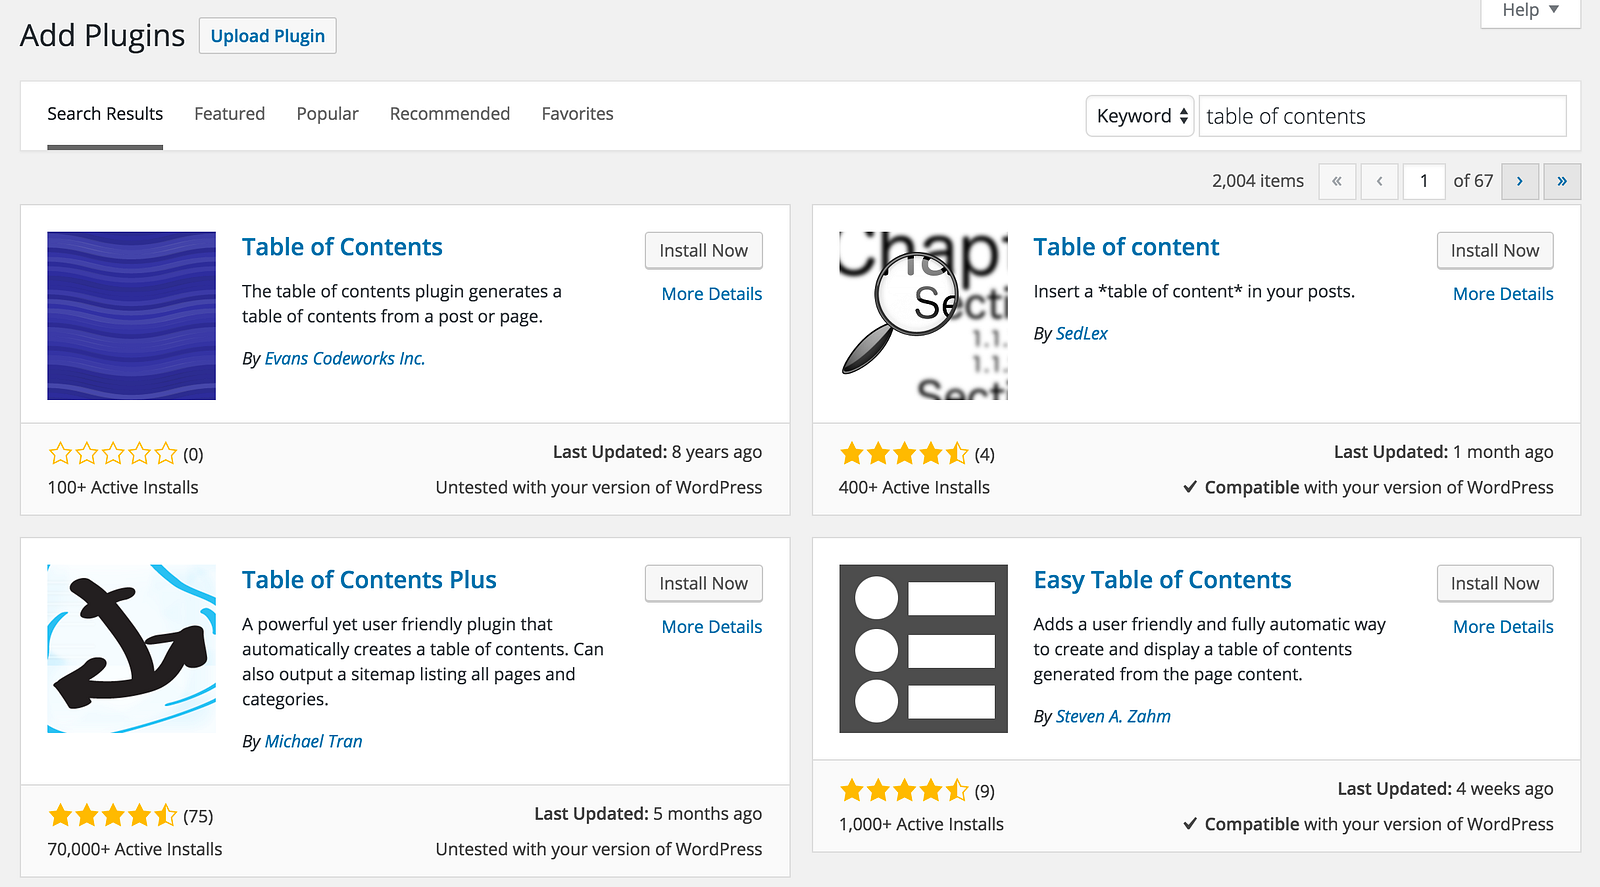Image resolution: width=1600 pixels, height=887 pixels.
Task: Select the Recommended tab
Action: (x=450, y=114)
